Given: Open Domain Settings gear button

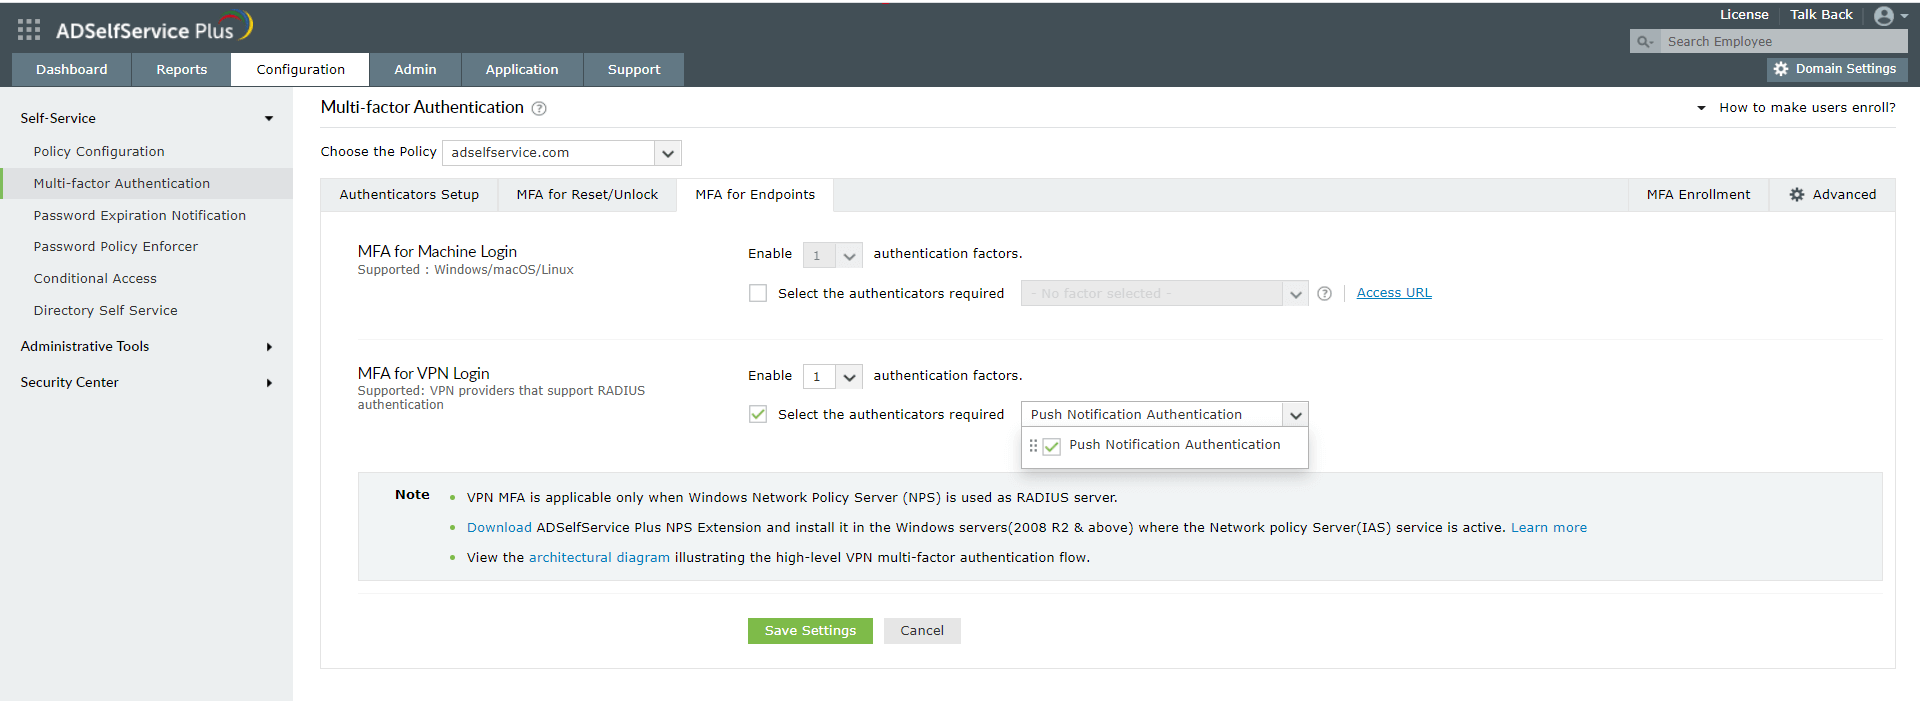Looking at the screenshot, I should (x=1837, y=69).
